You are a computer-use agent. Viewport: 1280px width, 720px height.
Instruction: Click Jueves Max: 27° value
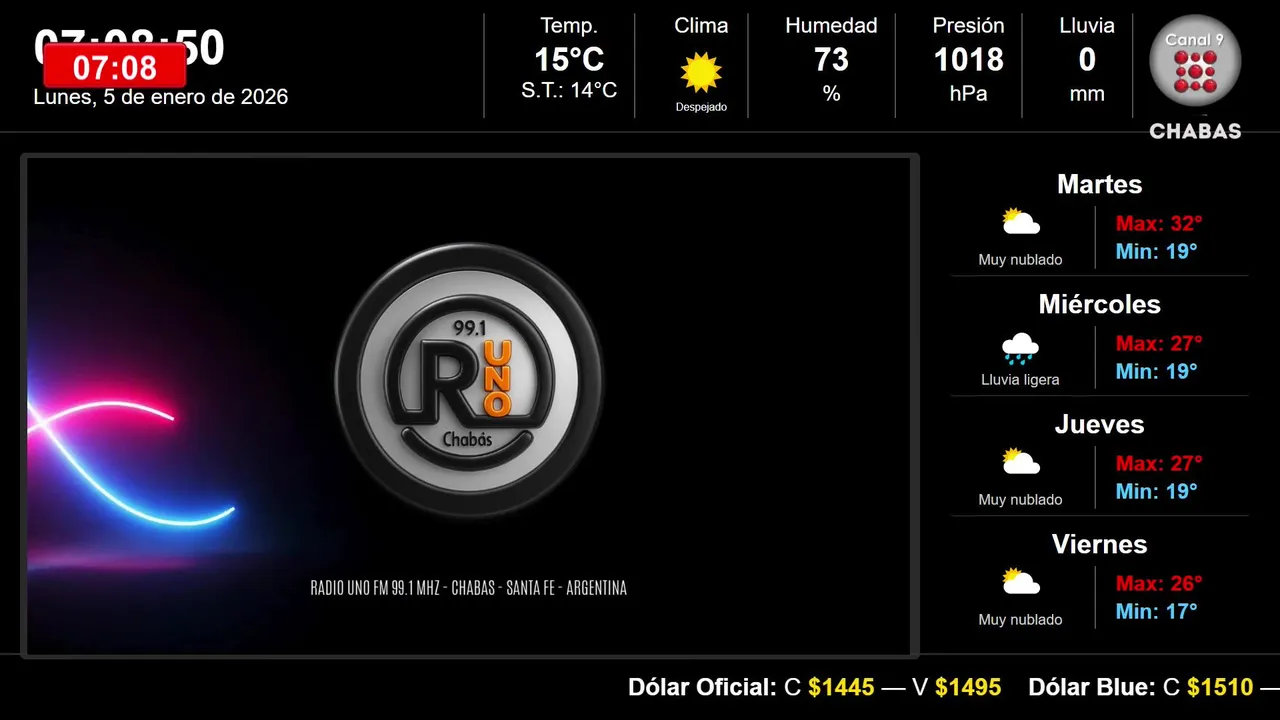pyautogui.click(x=1159, y=463)
